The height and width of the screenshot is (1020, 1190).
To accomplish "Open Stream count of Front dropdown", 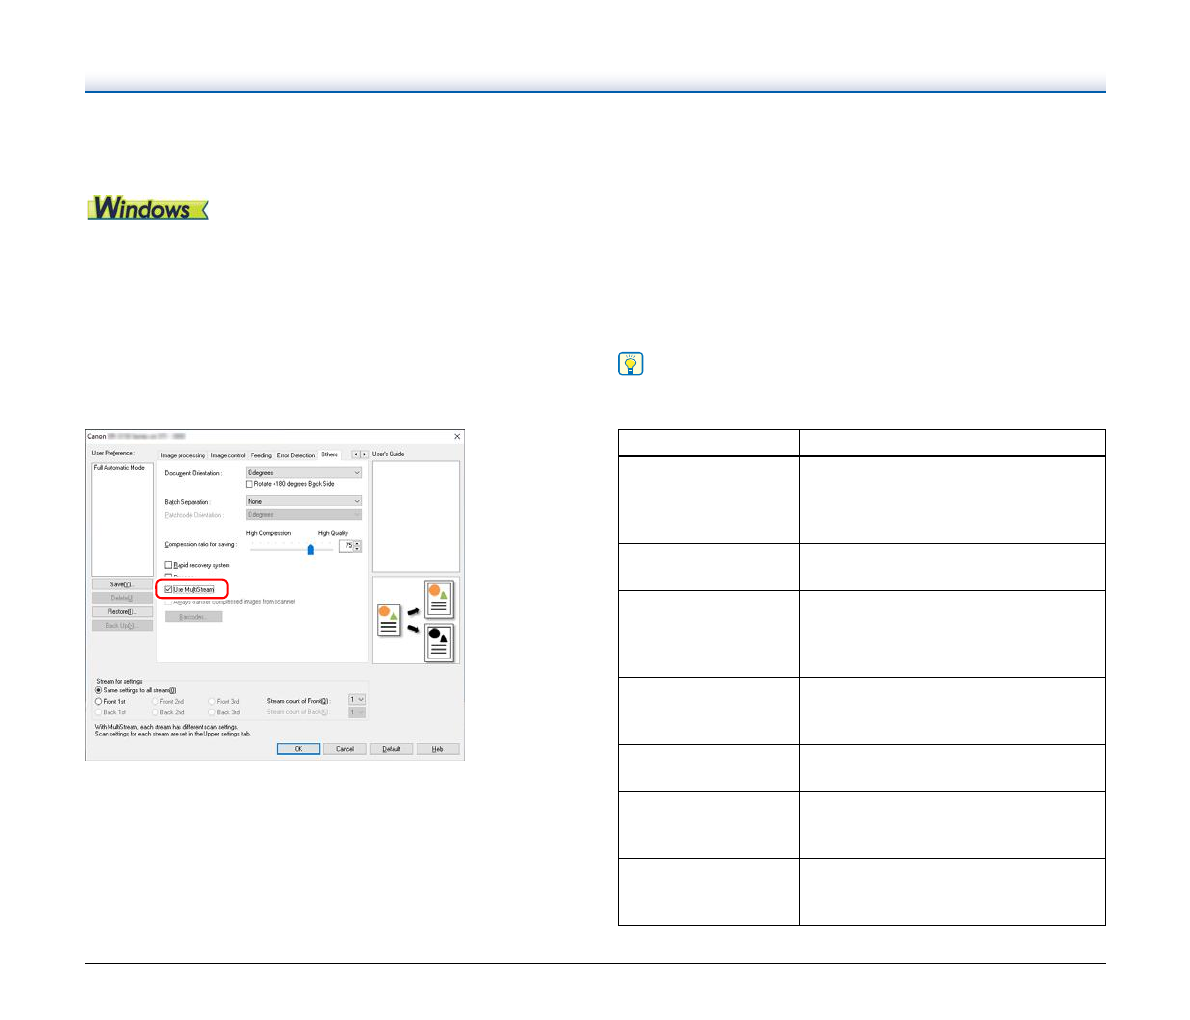I will click(357, 700).
